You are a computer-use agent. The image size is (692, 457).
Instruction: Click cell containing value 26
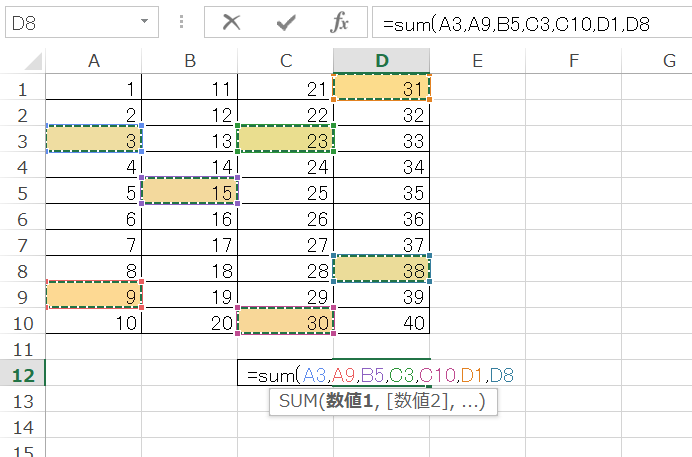(286, 217)
